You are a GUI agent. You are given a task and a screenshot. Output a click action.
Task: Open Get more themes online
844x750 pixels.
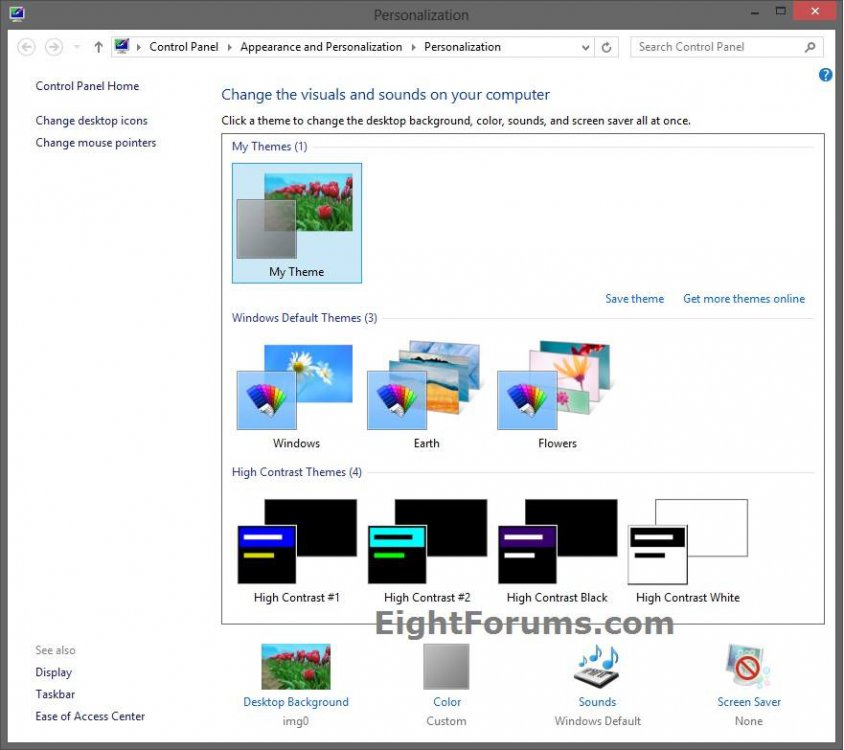pos(744,298)
